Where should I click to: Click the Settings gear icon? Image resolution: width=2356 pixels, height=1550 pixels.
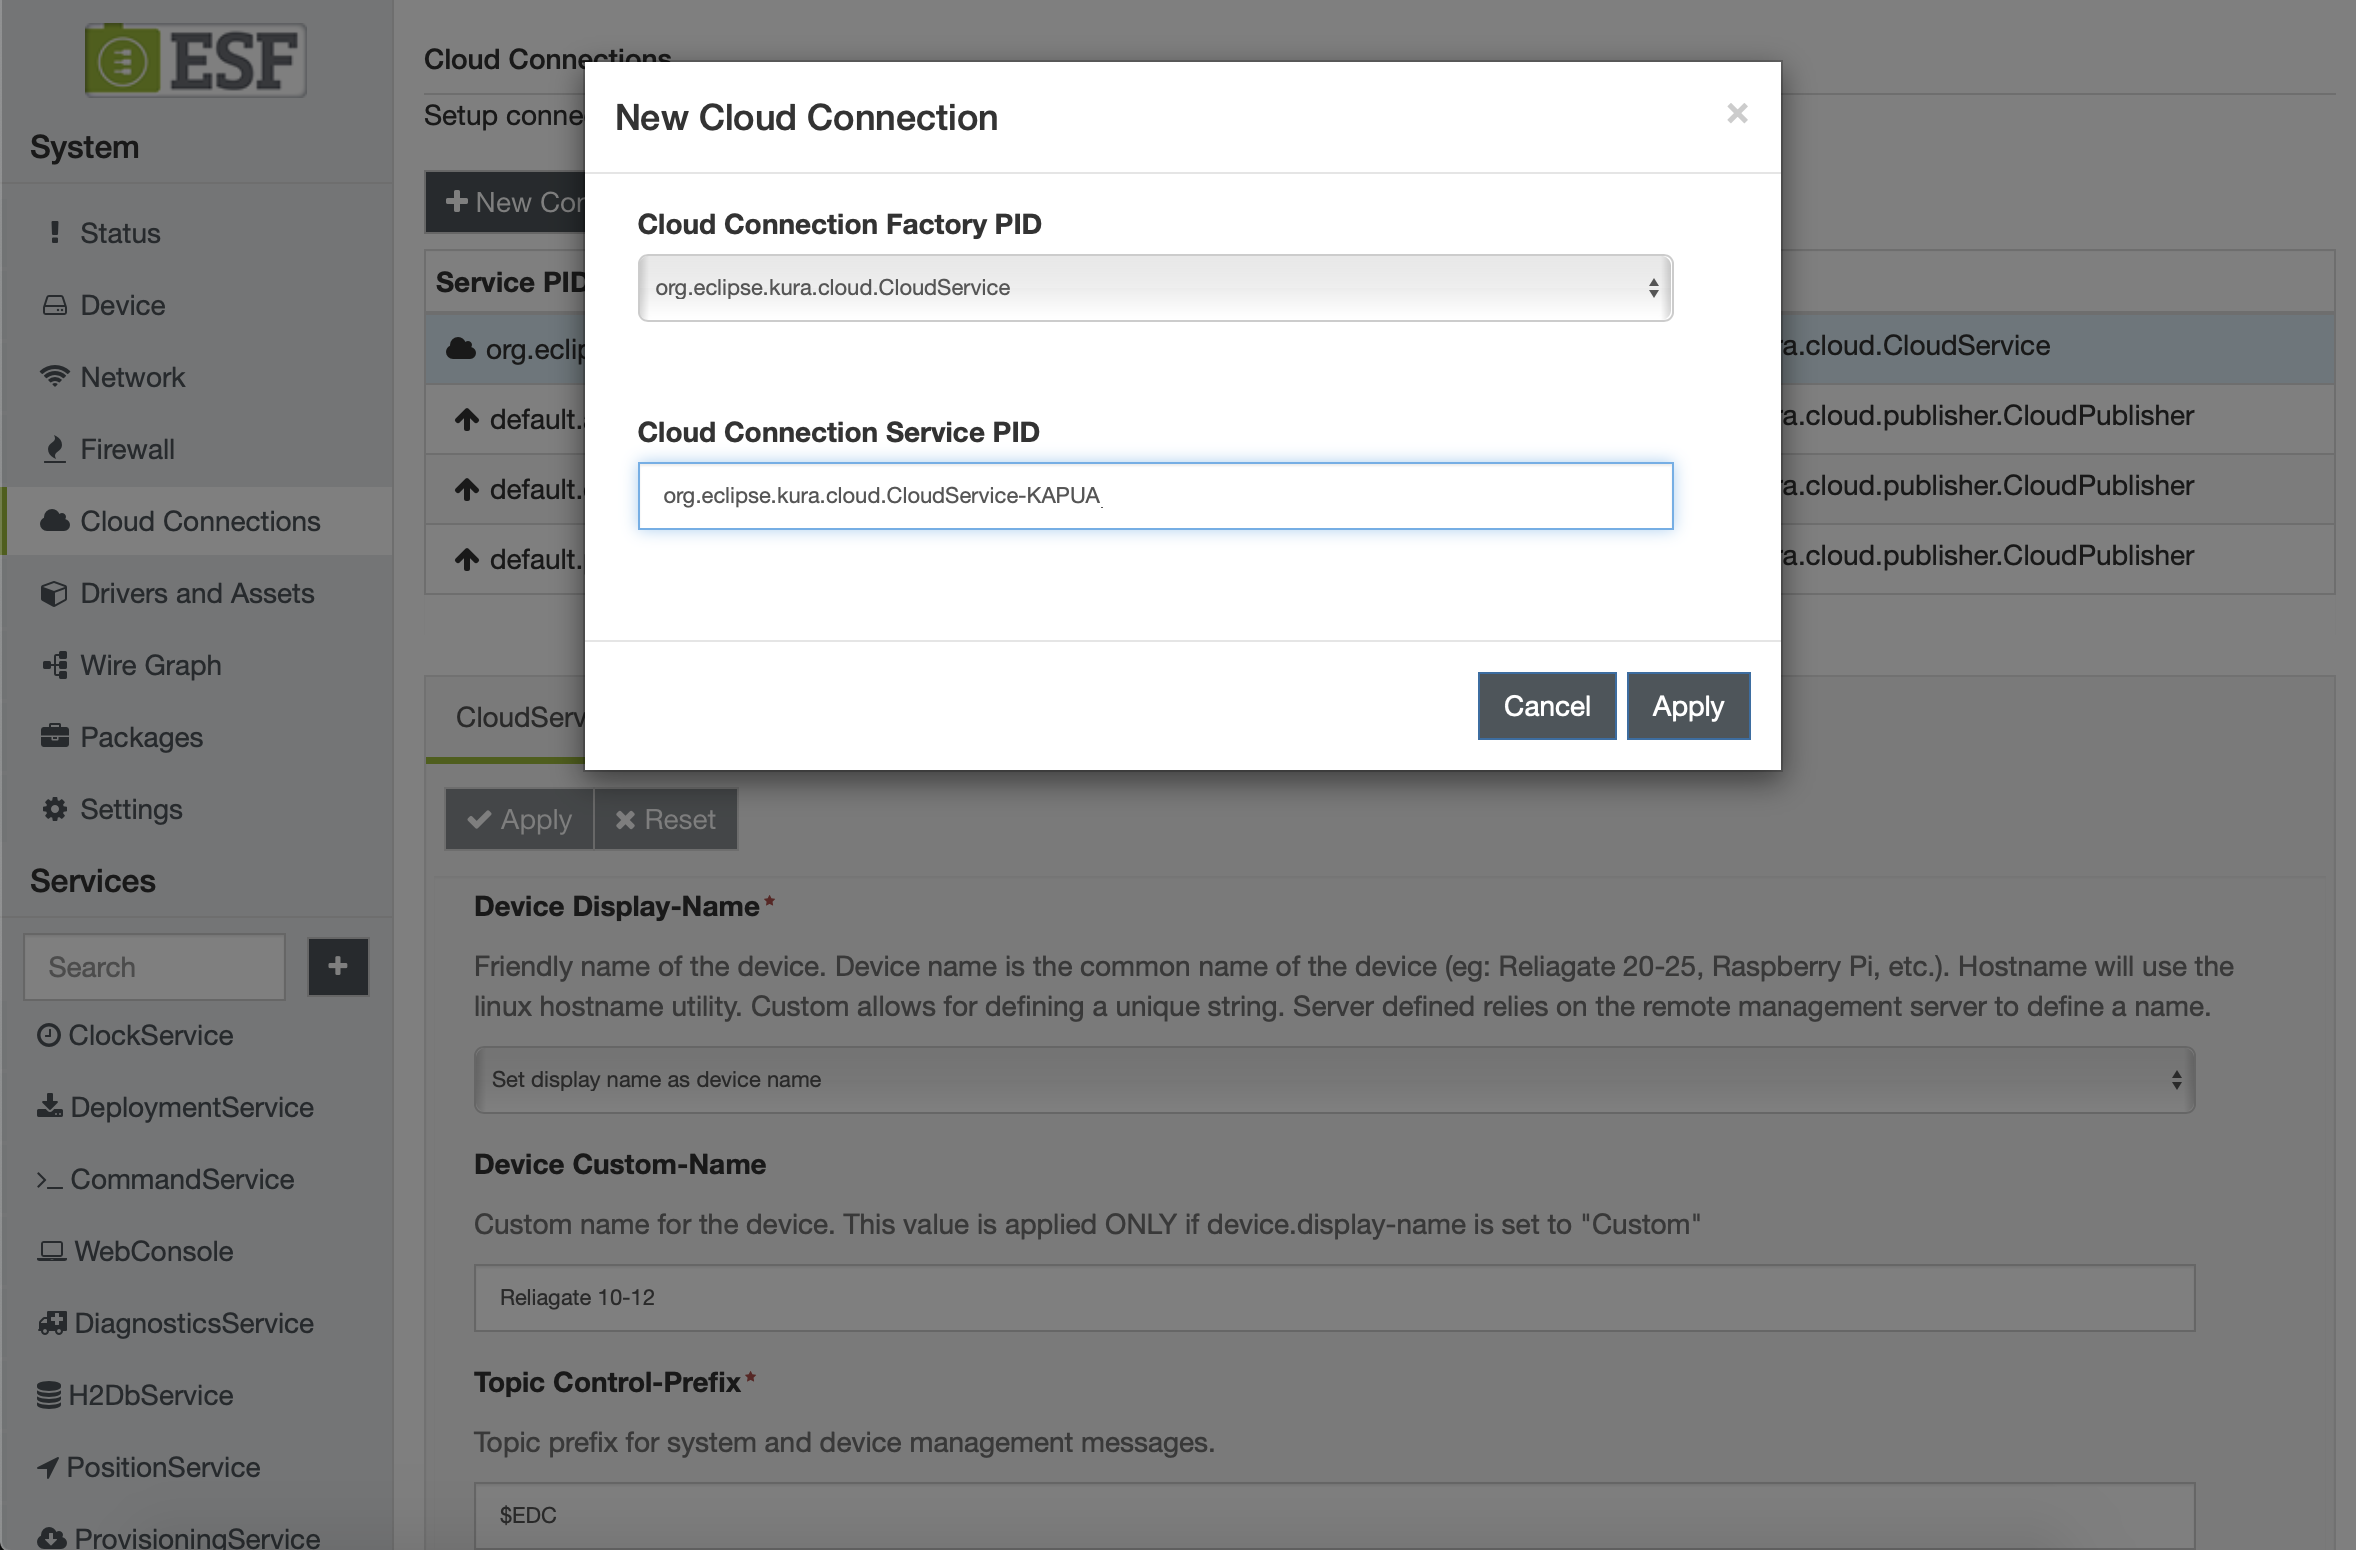click(55, 809)
